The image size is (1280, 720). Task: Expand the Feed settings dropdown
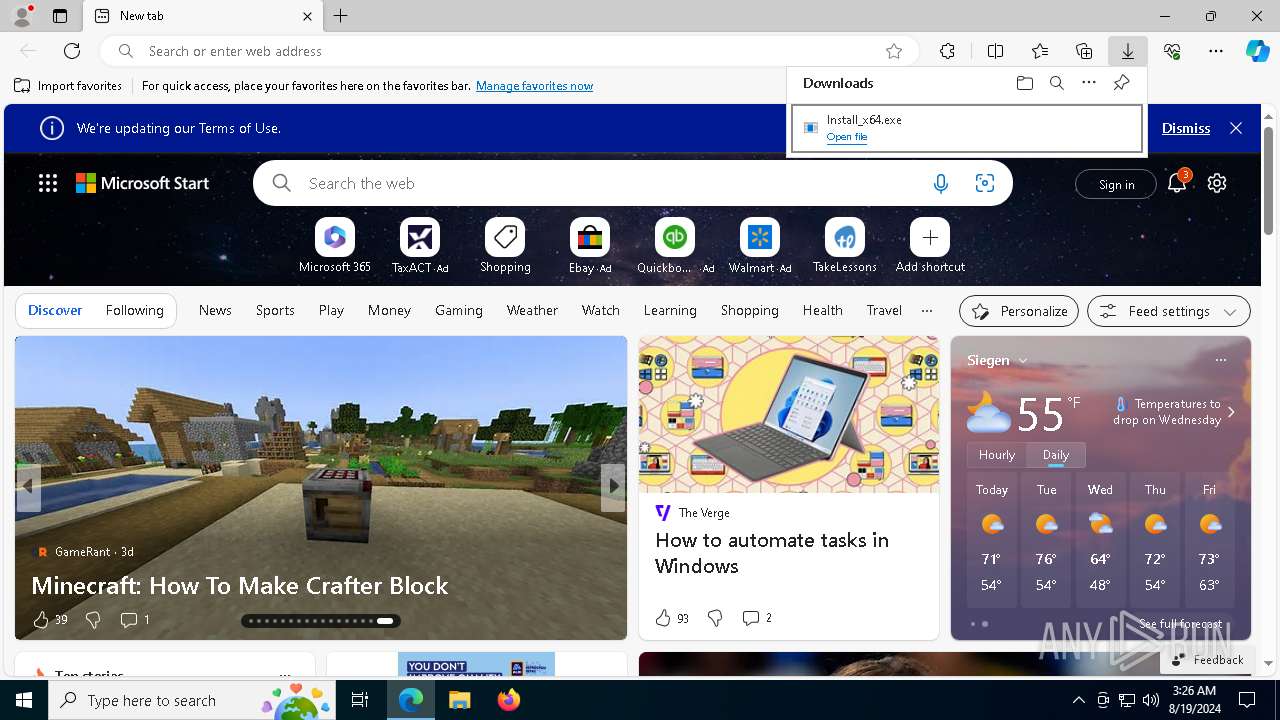click(1169, 311)
